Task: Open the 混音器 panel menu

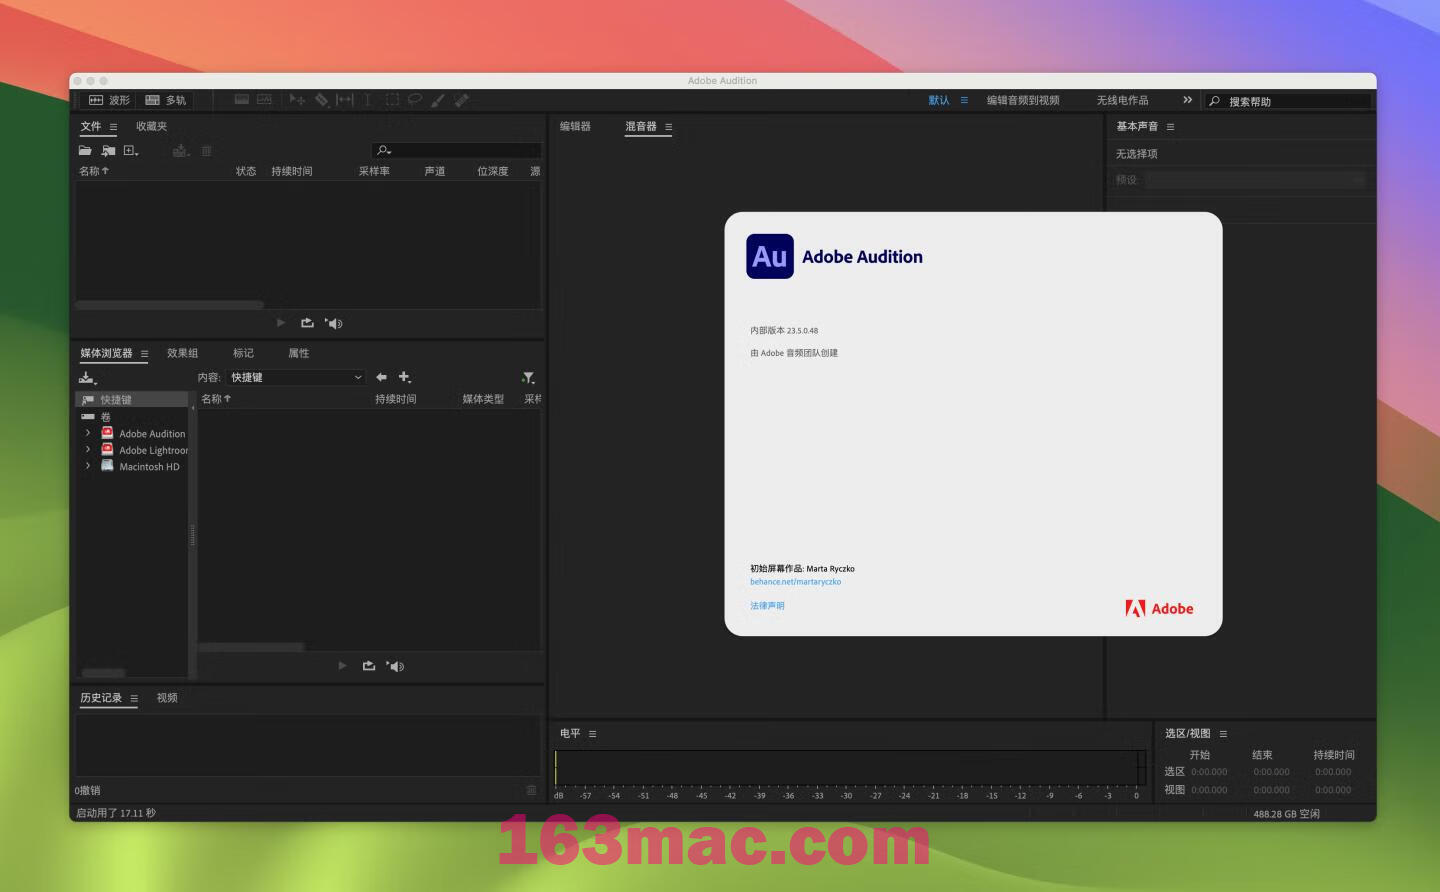Action: pyautogui.click(x=668, y=127)
